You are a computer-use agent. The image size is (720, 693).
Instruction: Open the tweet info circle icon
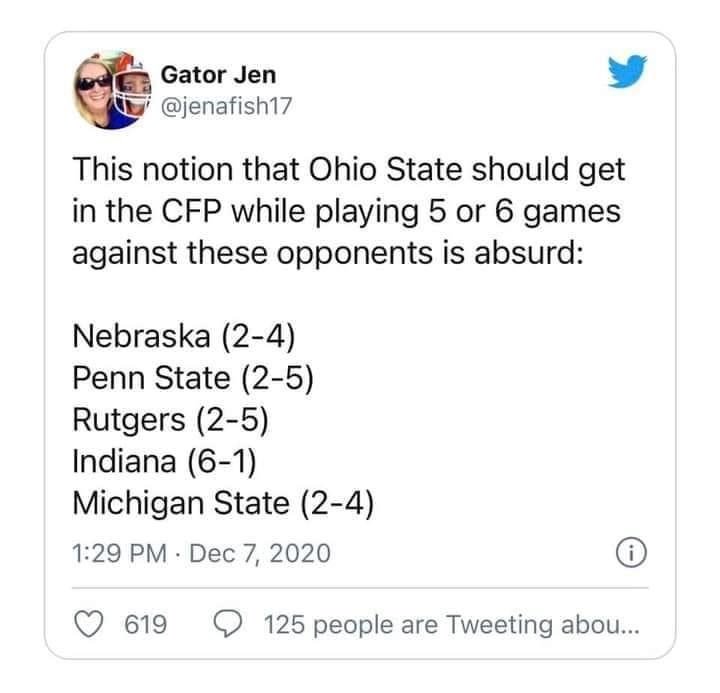coord(631,552)
